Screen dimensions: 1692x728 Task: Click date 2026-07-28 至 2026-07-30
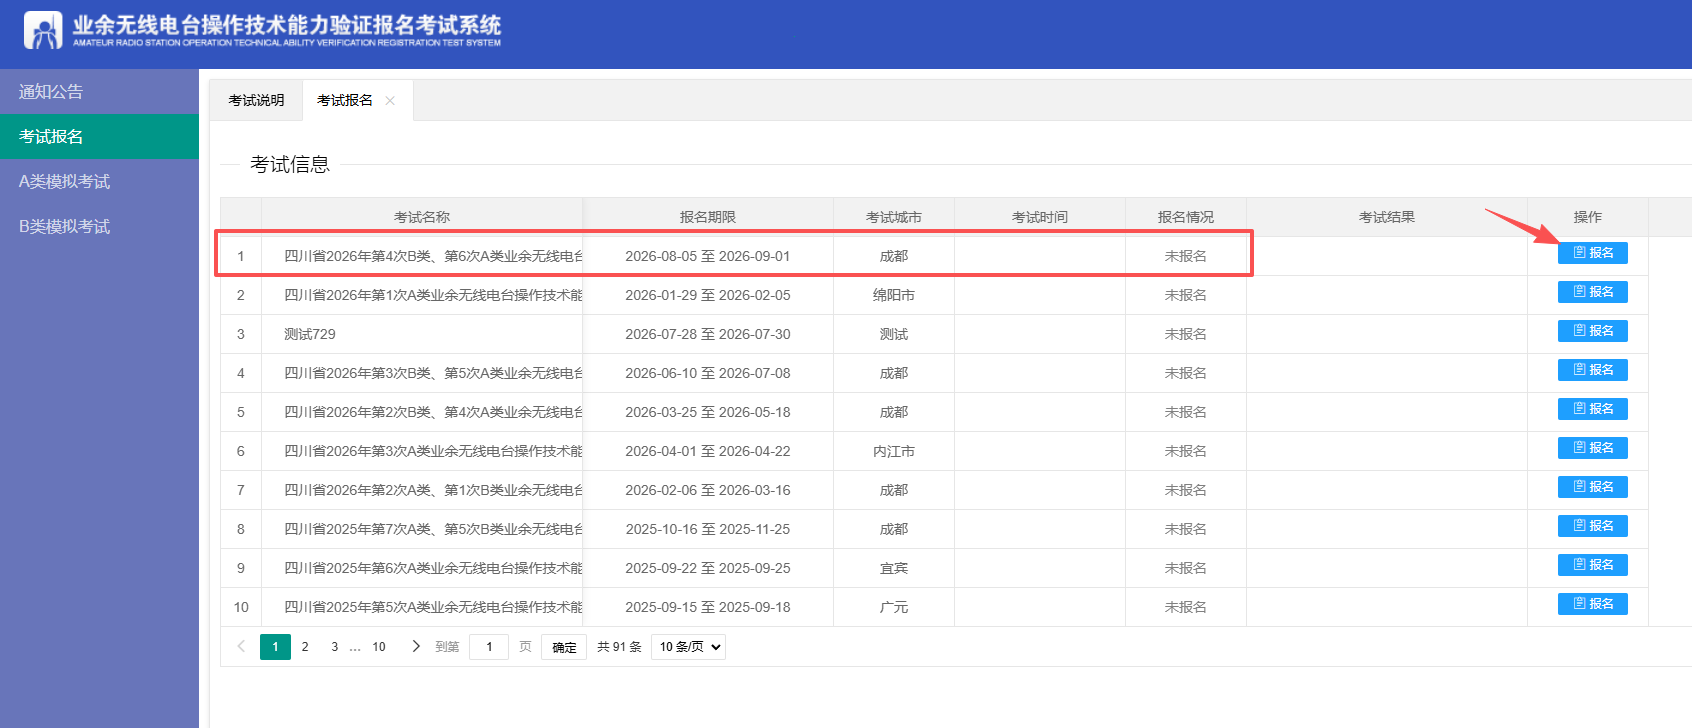(708, 334)
